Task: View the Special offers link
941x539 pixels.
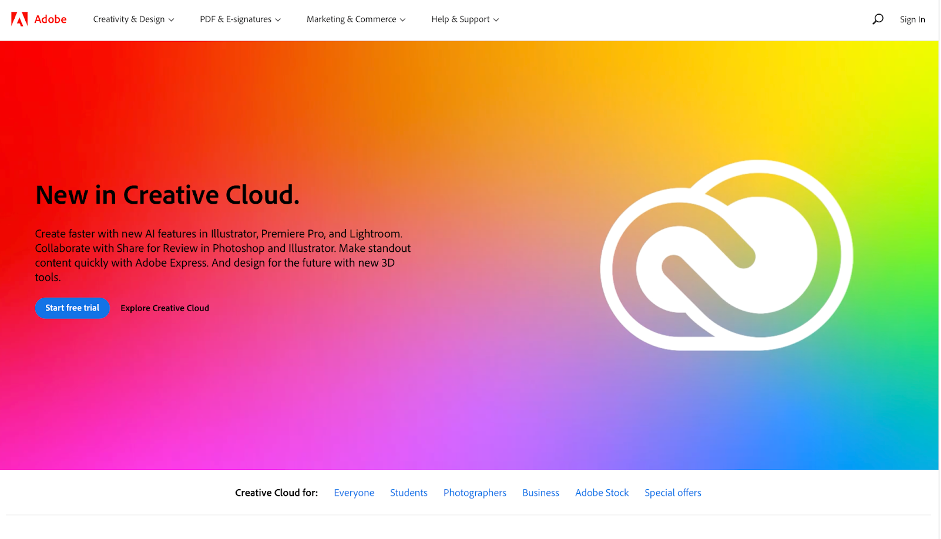Action: [x=673, y=493]
